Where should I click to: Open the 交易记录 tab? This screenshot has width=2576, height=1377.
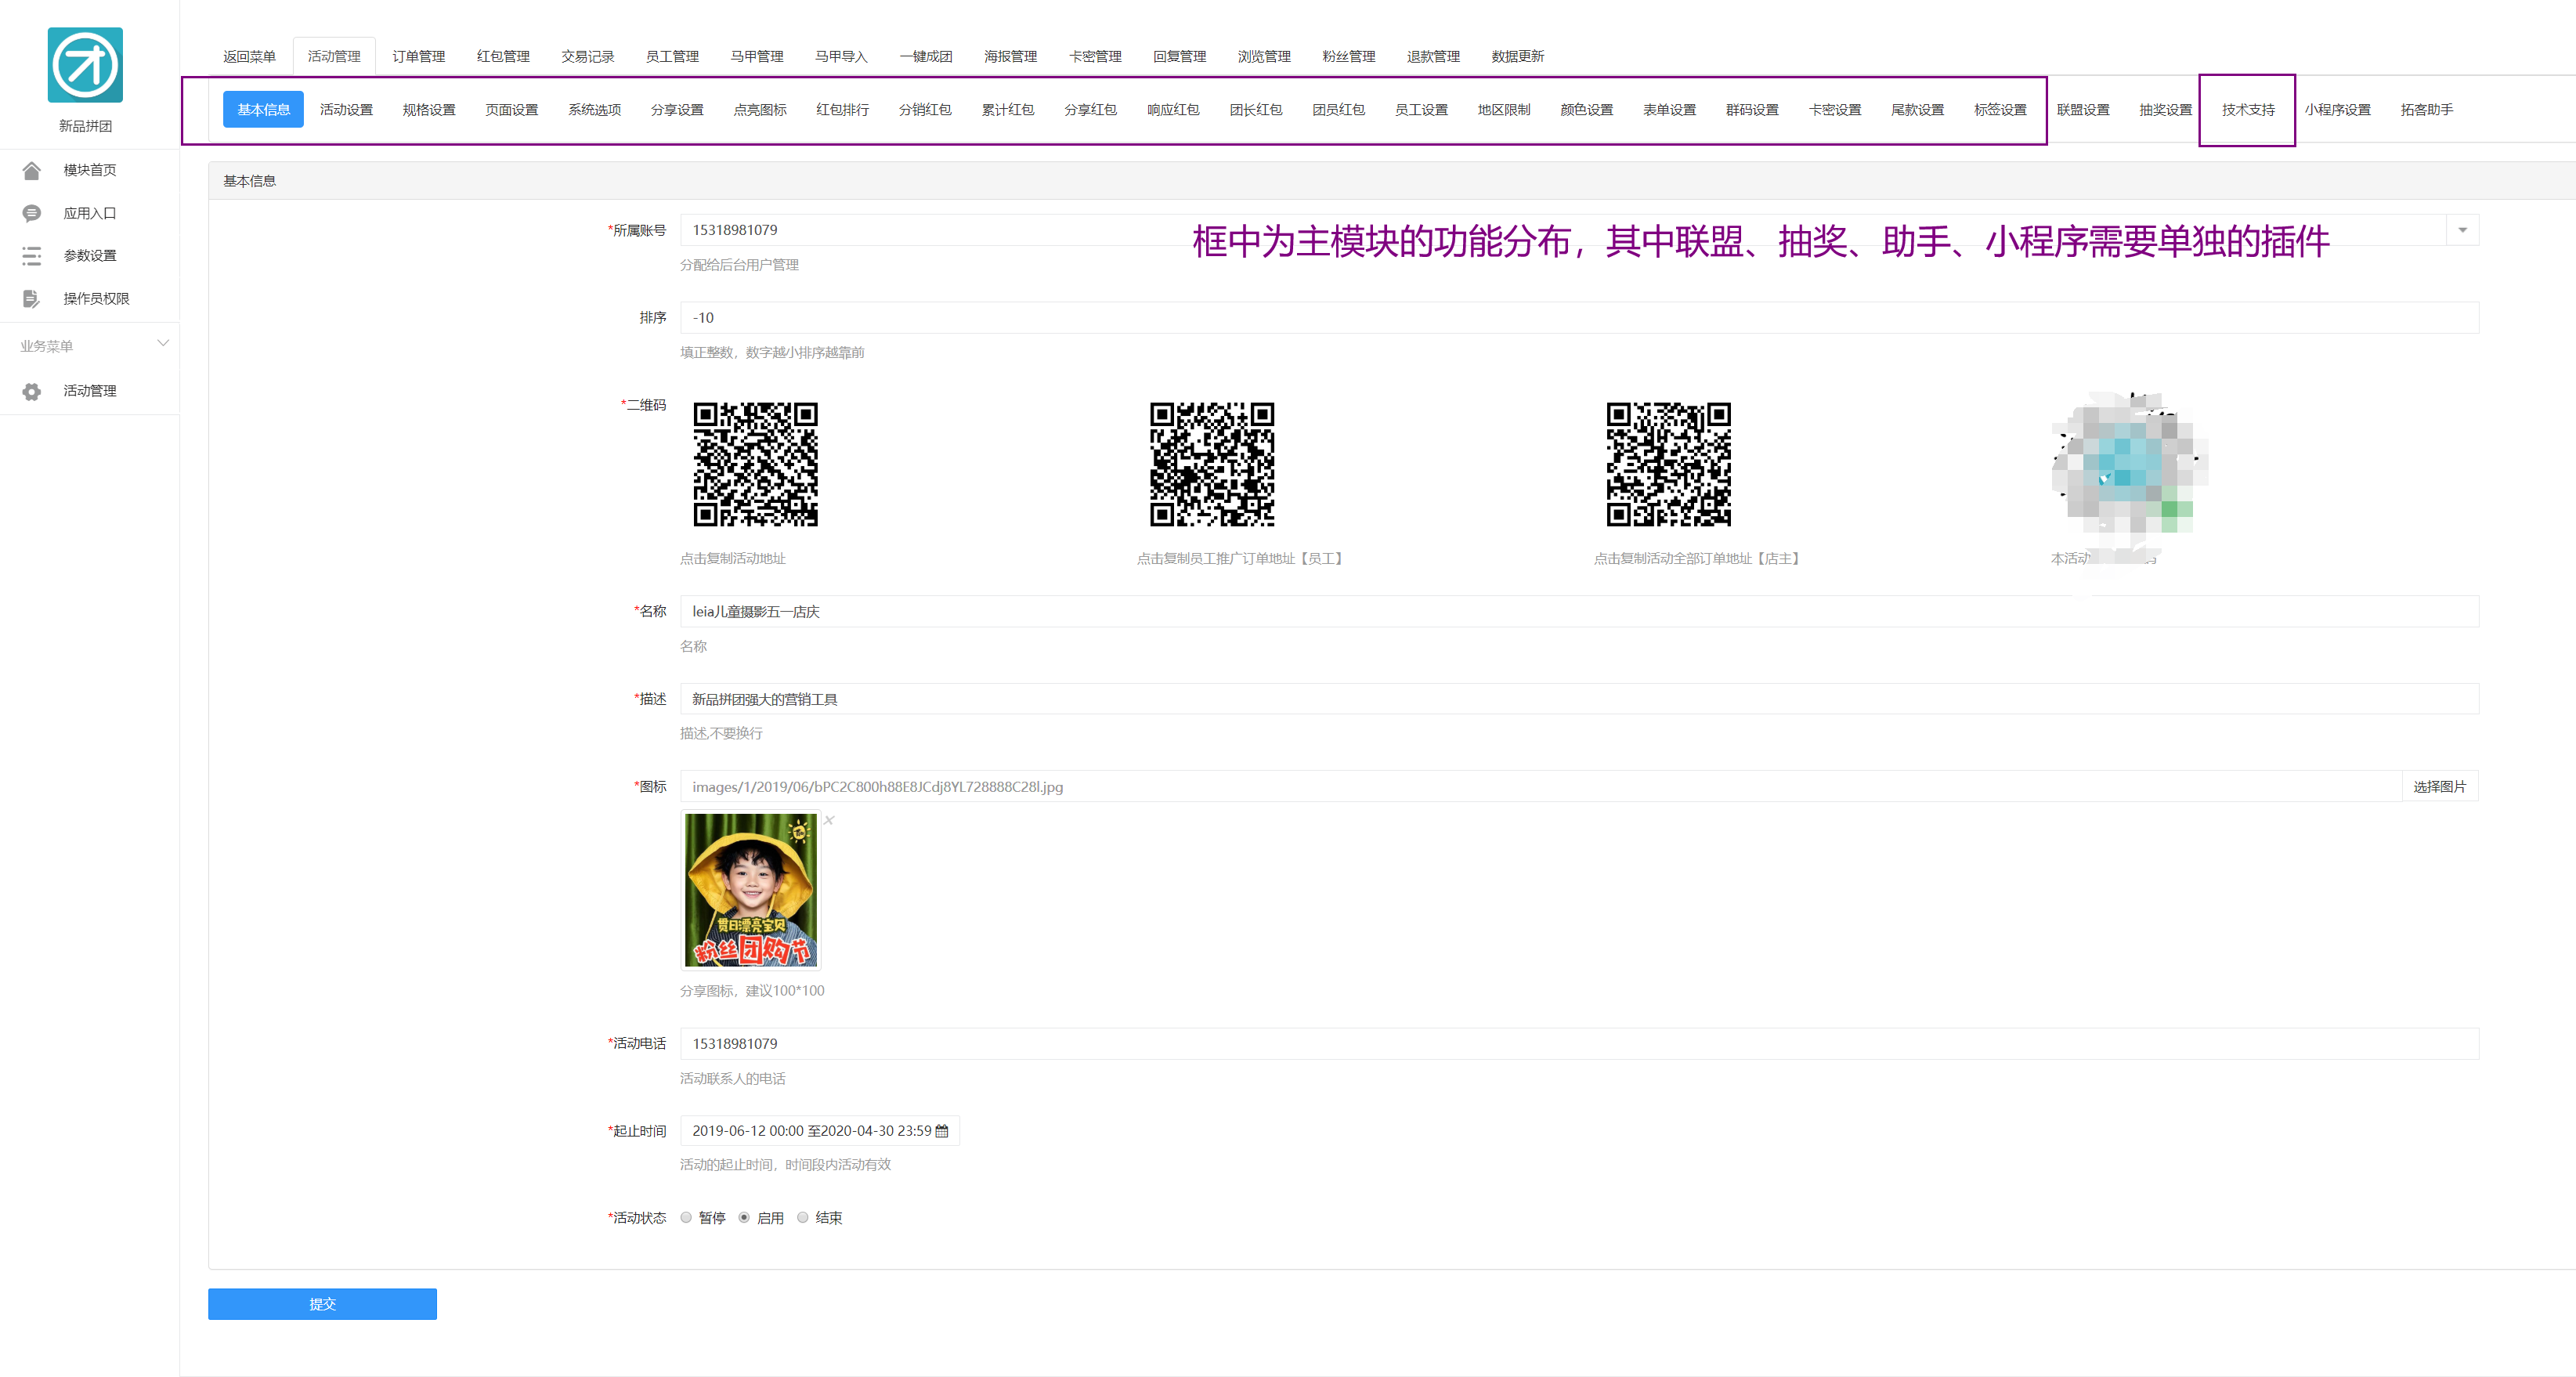click(x=587, y=56)
